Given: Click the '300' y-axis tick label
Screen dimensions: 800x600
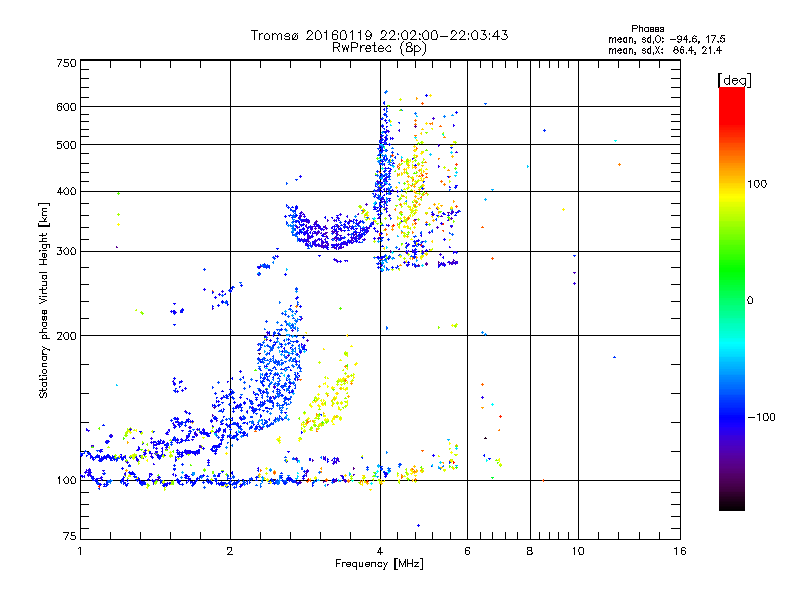Looking at the screenshot, I should [66, 251].
